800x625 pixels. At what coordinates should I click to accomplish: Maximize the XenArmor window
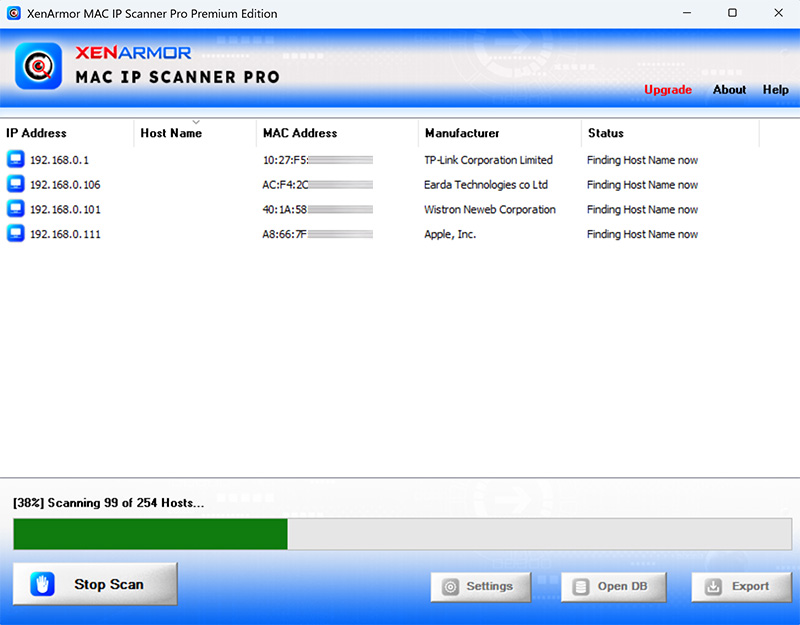(x=732, y=13)
